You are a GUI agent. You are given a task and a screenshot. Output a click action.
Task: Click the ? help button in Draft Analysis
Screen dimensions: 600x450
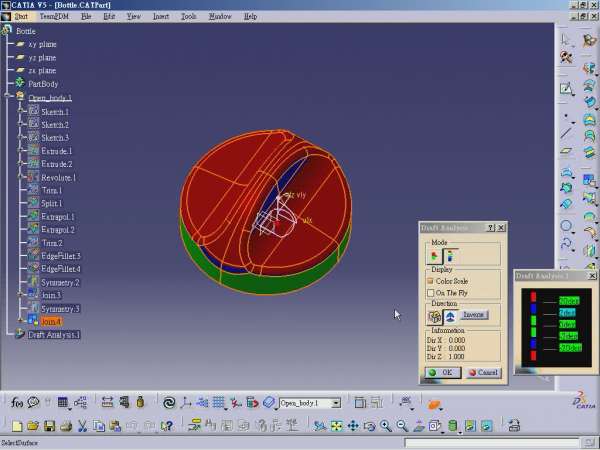pyautogui.click(x=491, y=228)
